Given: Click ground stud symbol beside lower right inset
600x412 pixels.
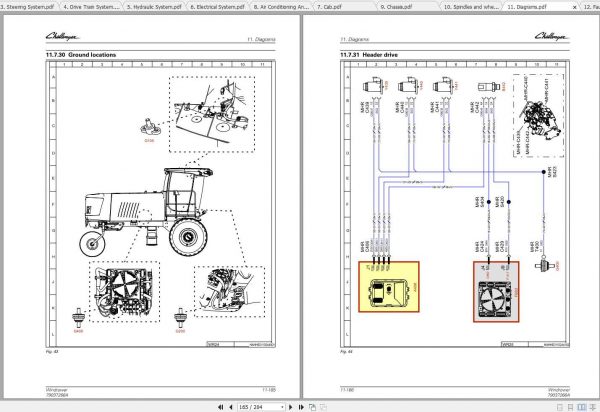Looking at the screenshot, I should 180,318.
